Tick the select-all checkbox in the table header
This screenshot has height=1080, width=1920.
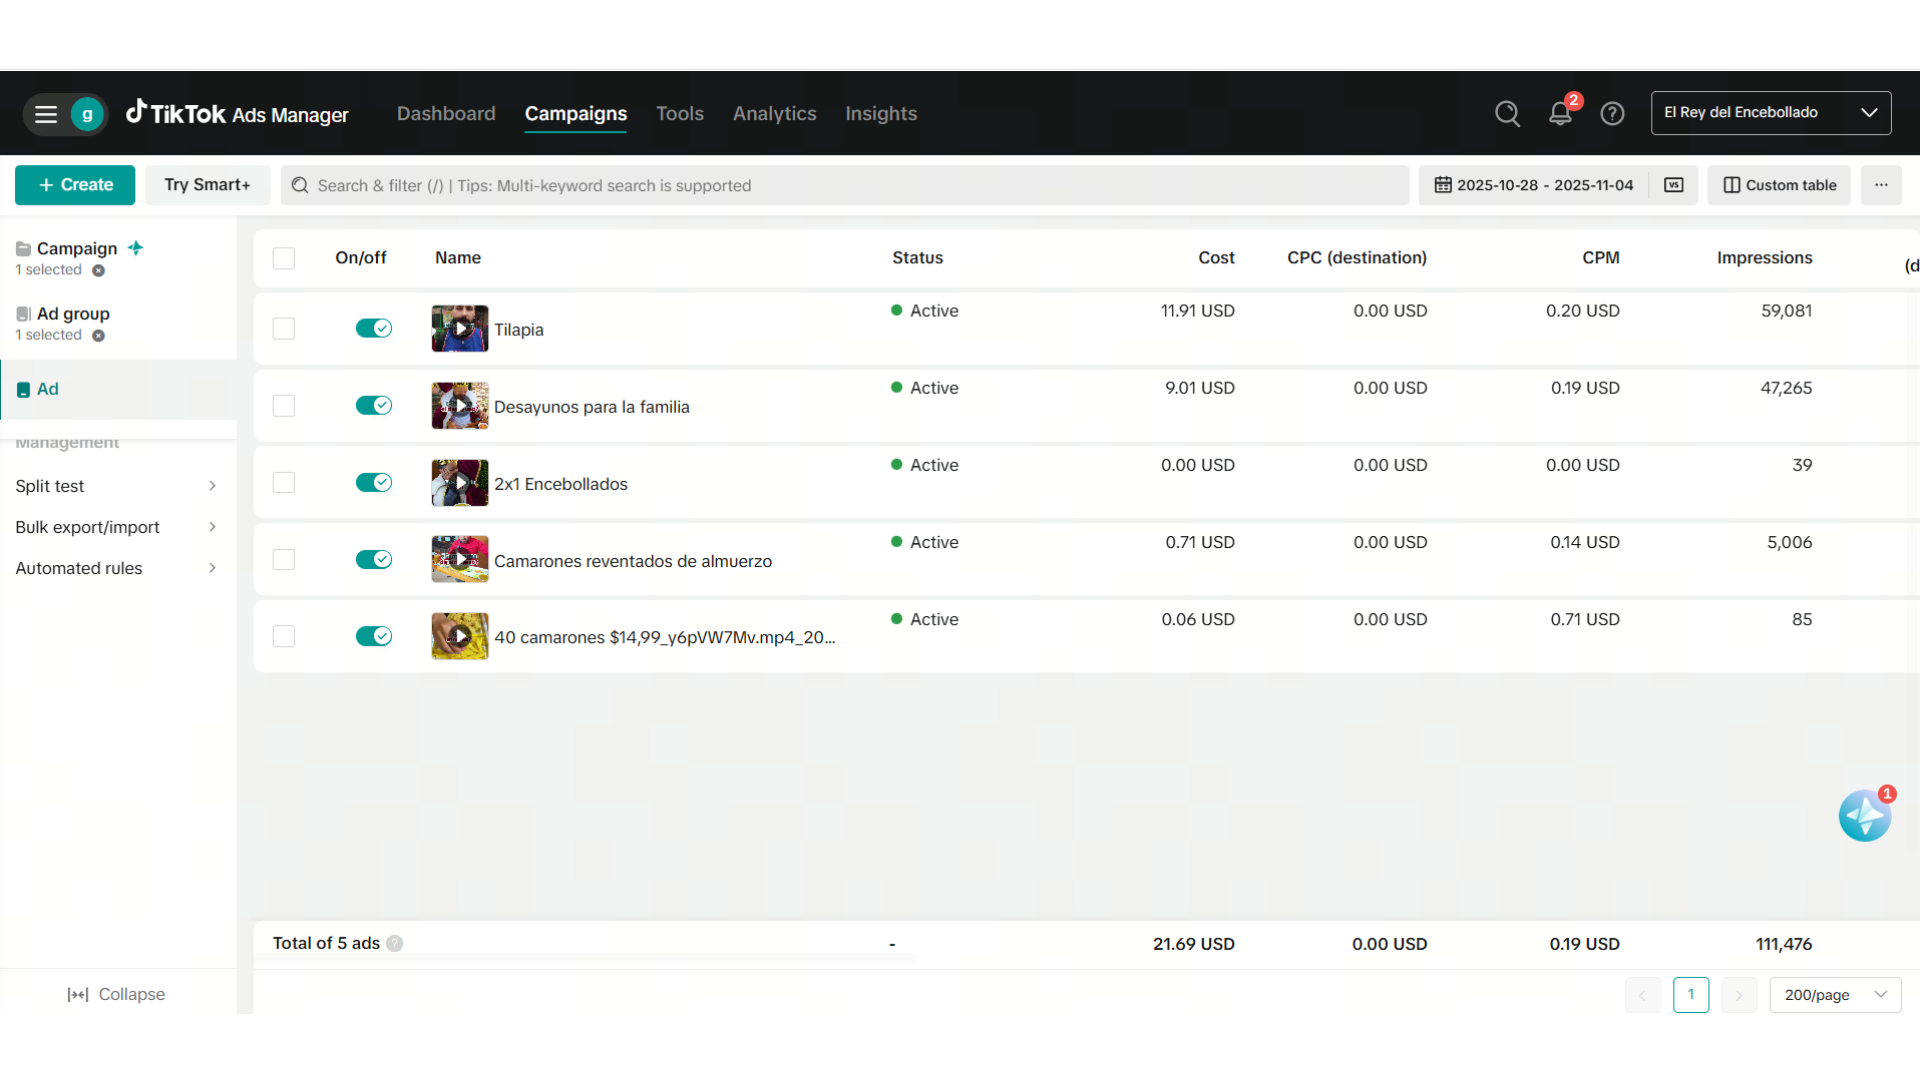[x=284, y=258]
